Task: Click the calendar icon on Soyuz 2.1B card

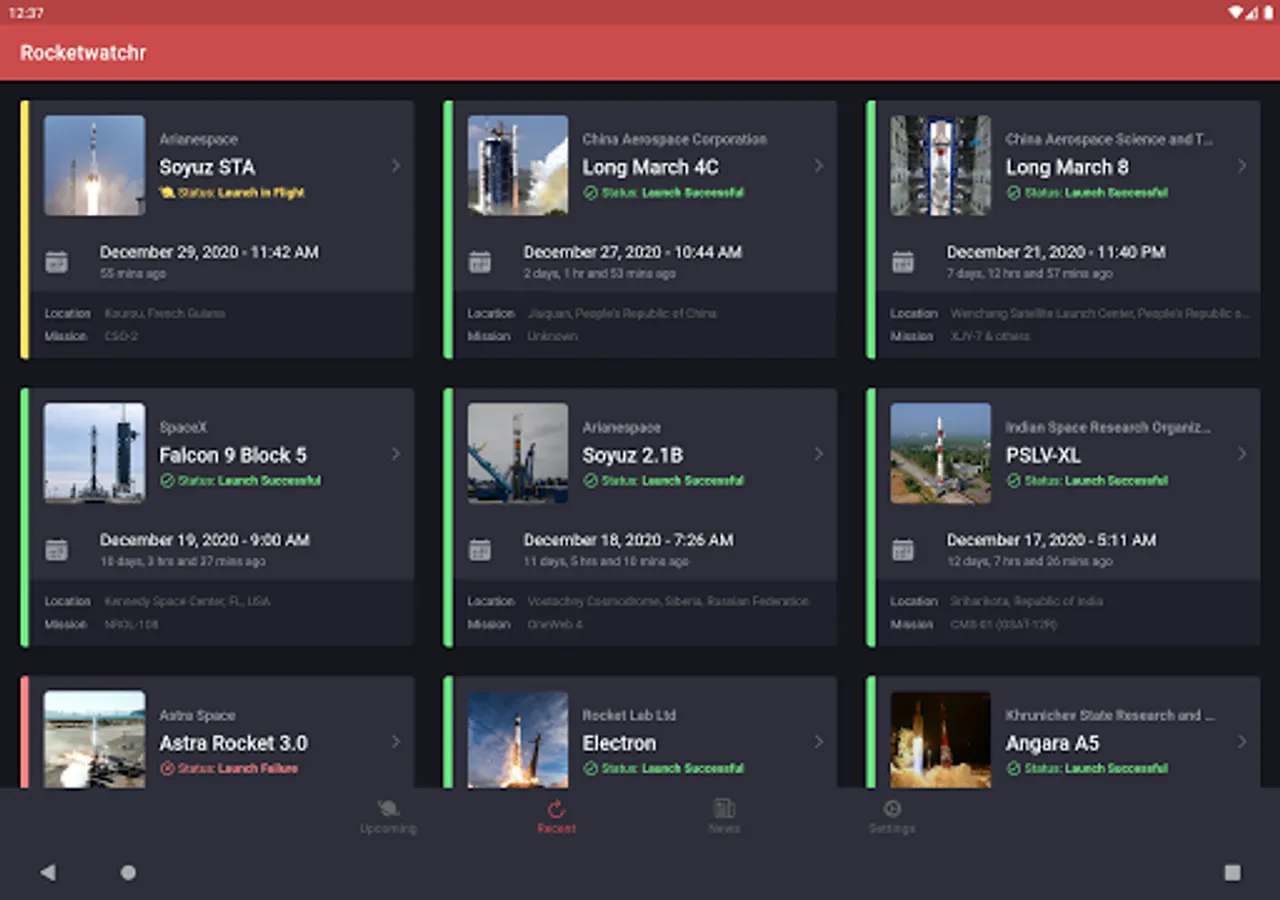Action: (x=480, y=550)
